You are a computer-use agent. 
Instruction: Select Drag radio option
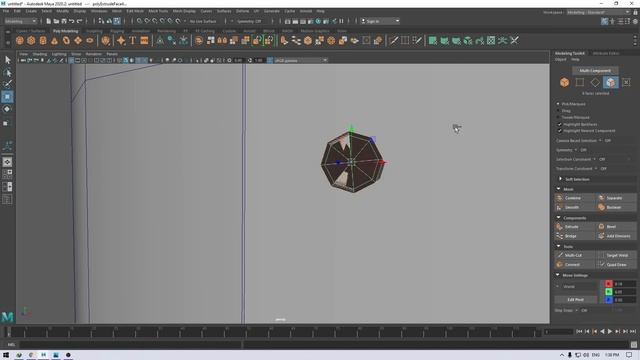(x=558, y=111)
